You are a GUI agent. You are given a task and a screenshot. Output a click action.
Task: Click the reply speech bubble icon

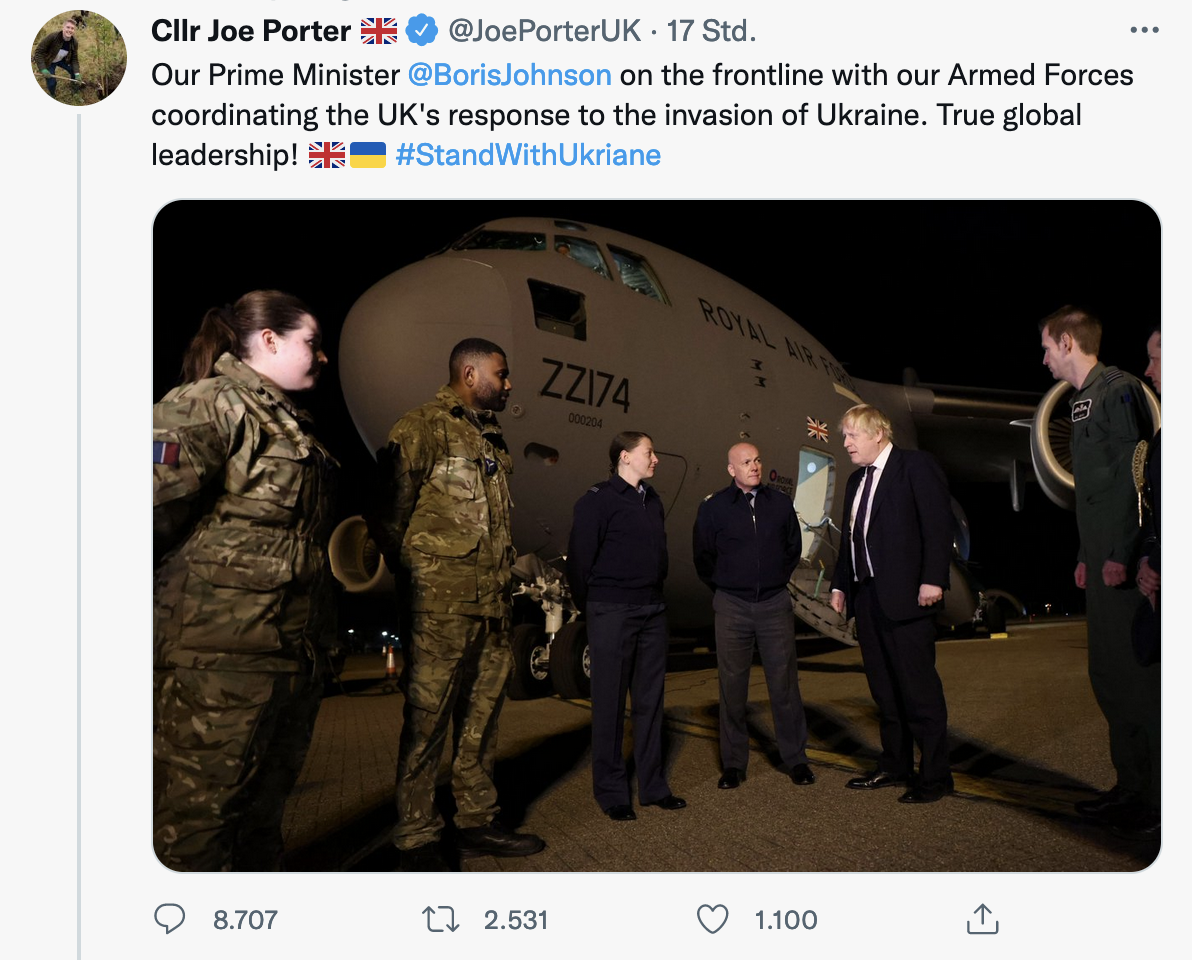coord(170,919)
